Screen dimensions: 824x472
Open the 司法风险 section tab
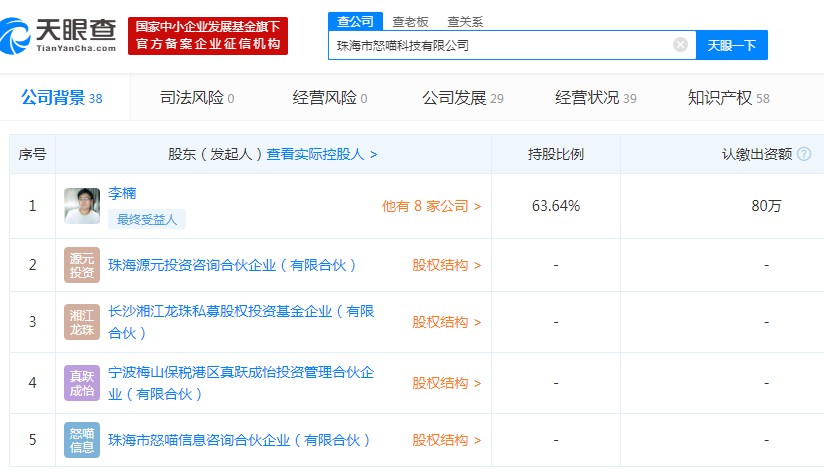(x=197, y=98)
